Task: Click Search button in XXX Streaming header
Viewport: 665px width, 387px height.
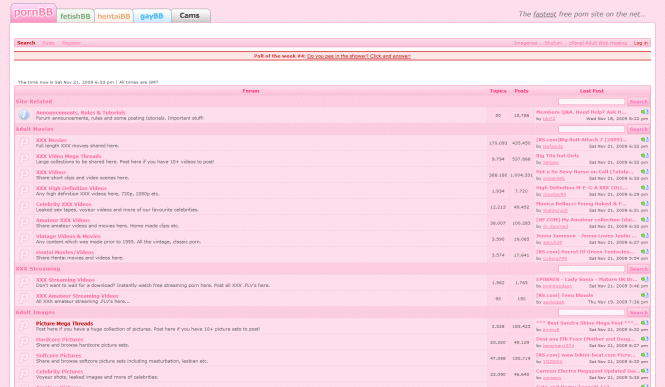Action: 638,269
